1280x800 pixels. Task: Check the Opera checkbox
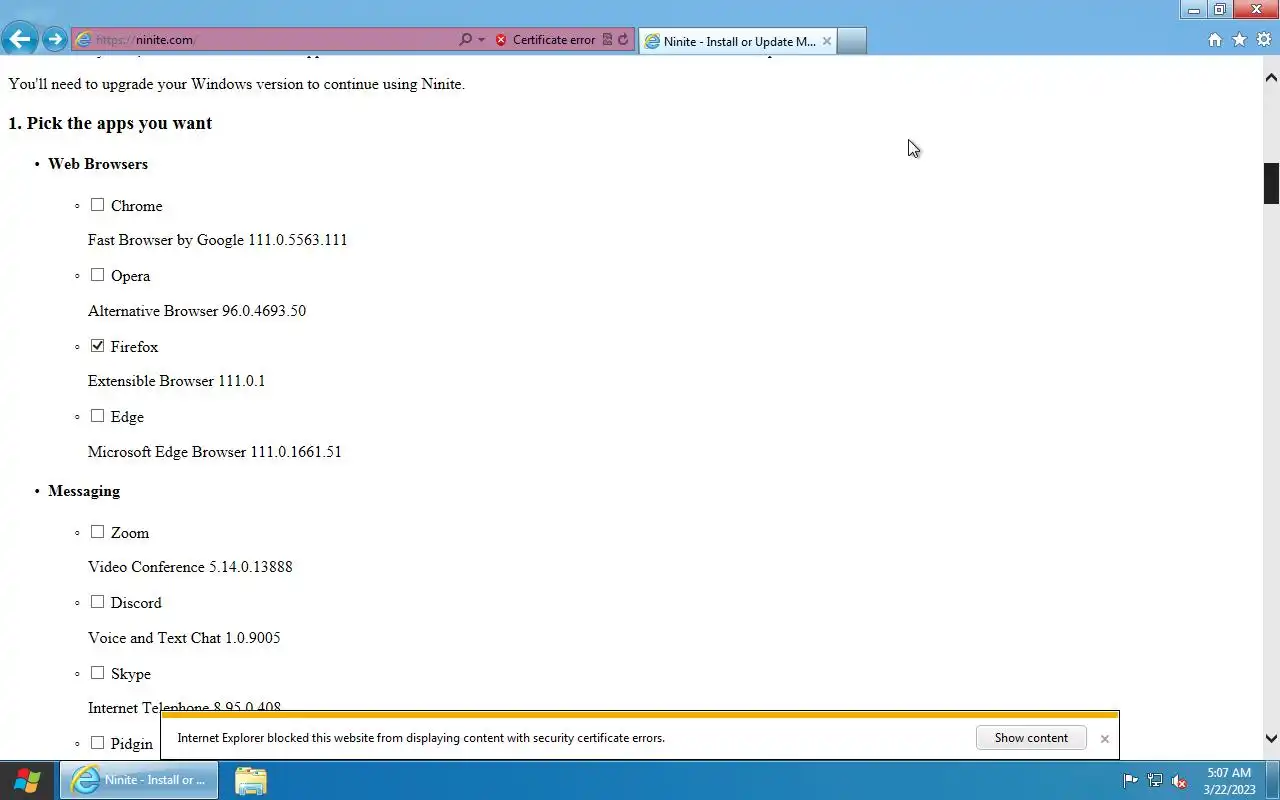[x=97, y=274]
